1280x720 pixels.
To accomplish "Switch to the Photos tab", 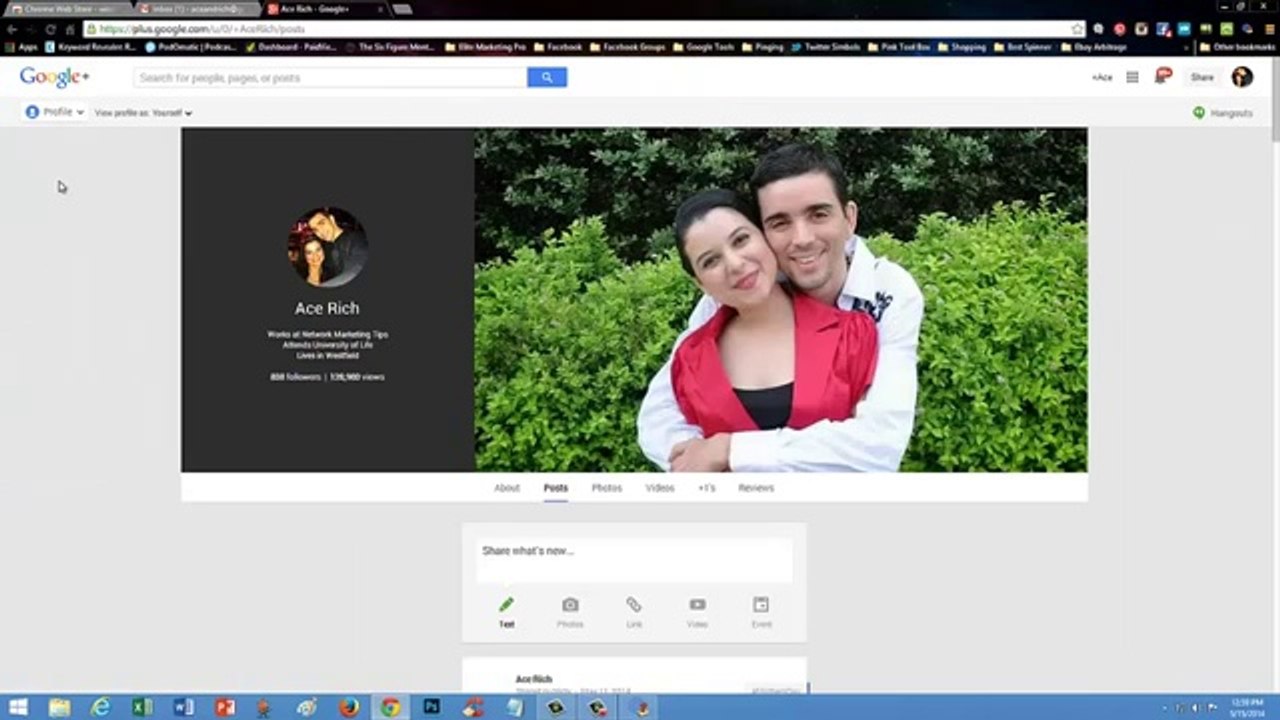I will pyautogui.click(x=606, y=488).
